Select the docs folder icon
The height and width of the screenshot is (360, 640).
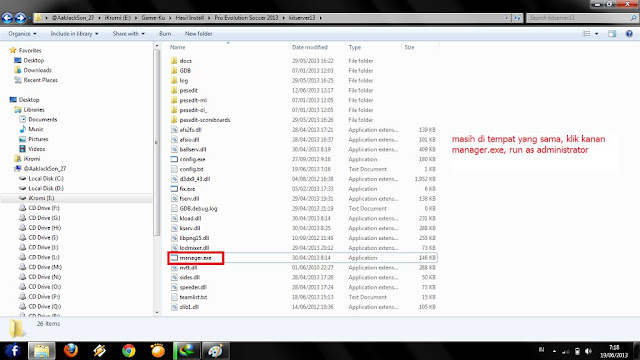tap(174, 61)
